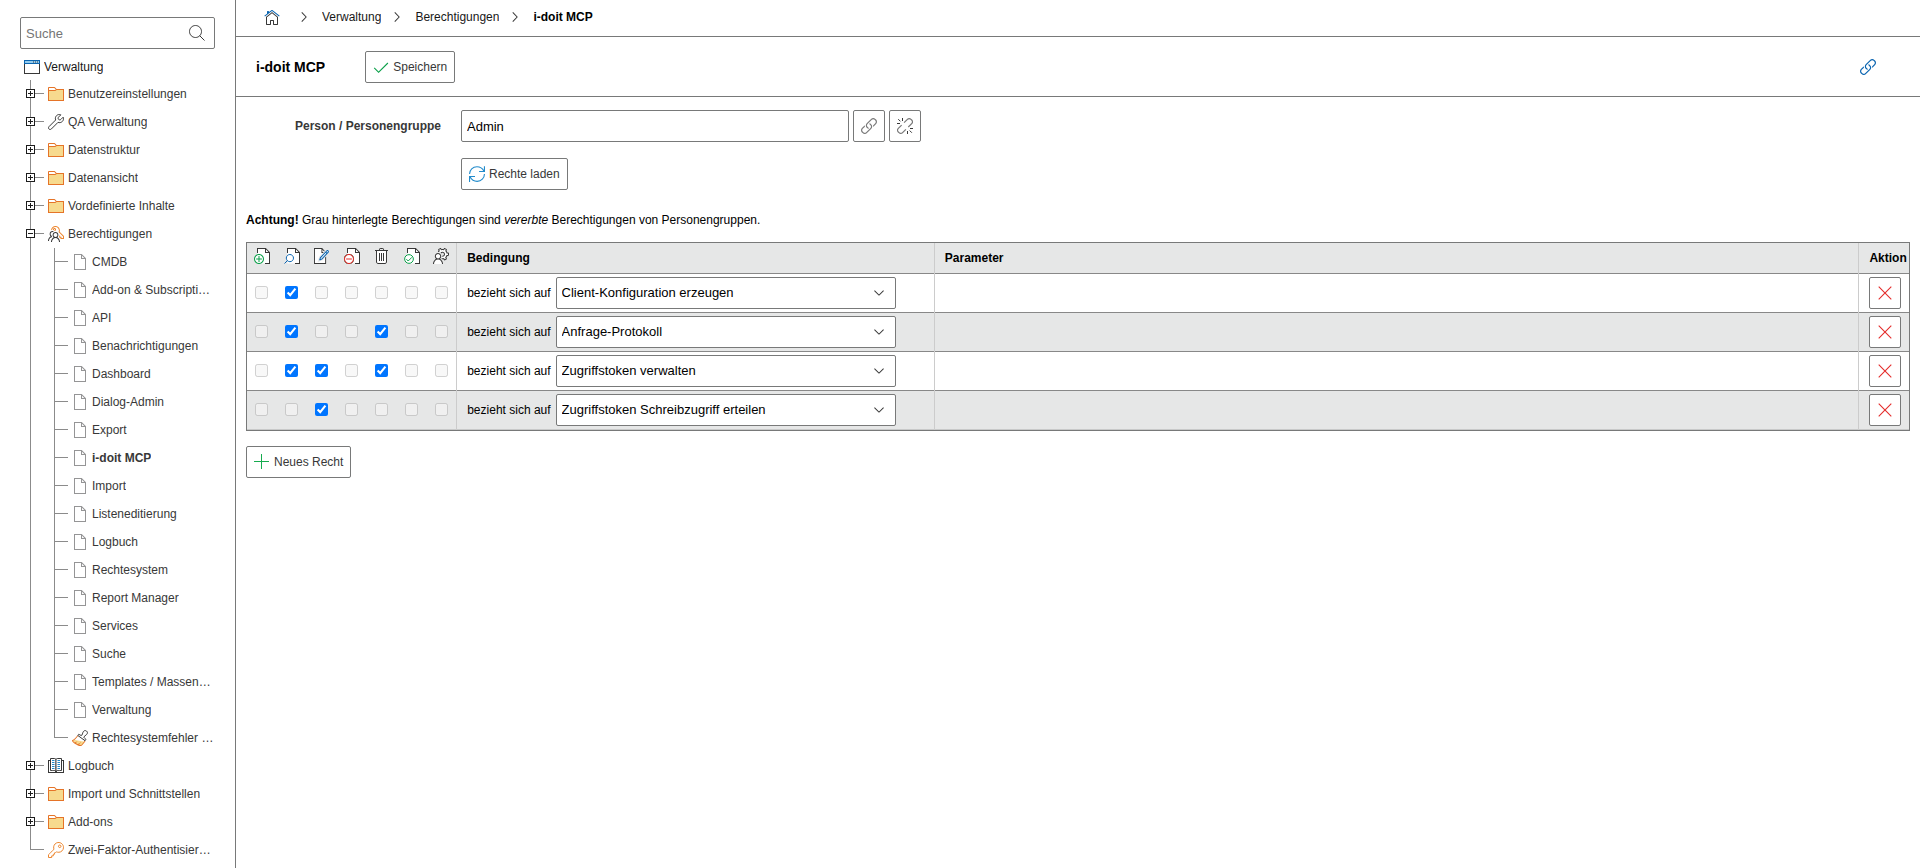
Task: Expand the Benutzereinstellungen tree node
Action: pyautogui.click(x=31, y=94)
